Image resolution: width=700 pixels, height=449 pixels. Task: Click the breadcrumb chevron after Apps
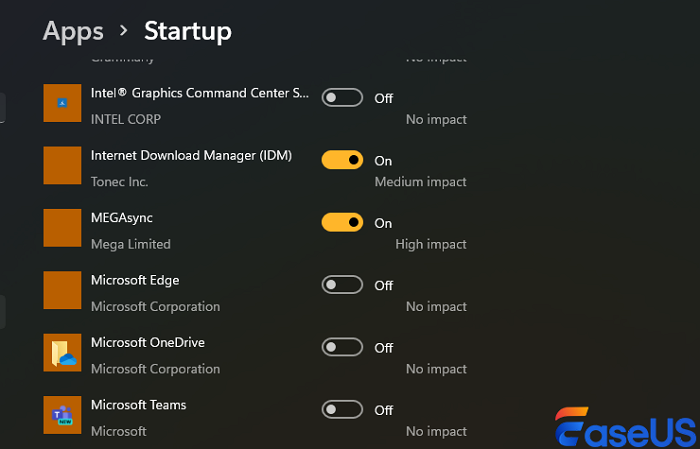tap(124, 31)
